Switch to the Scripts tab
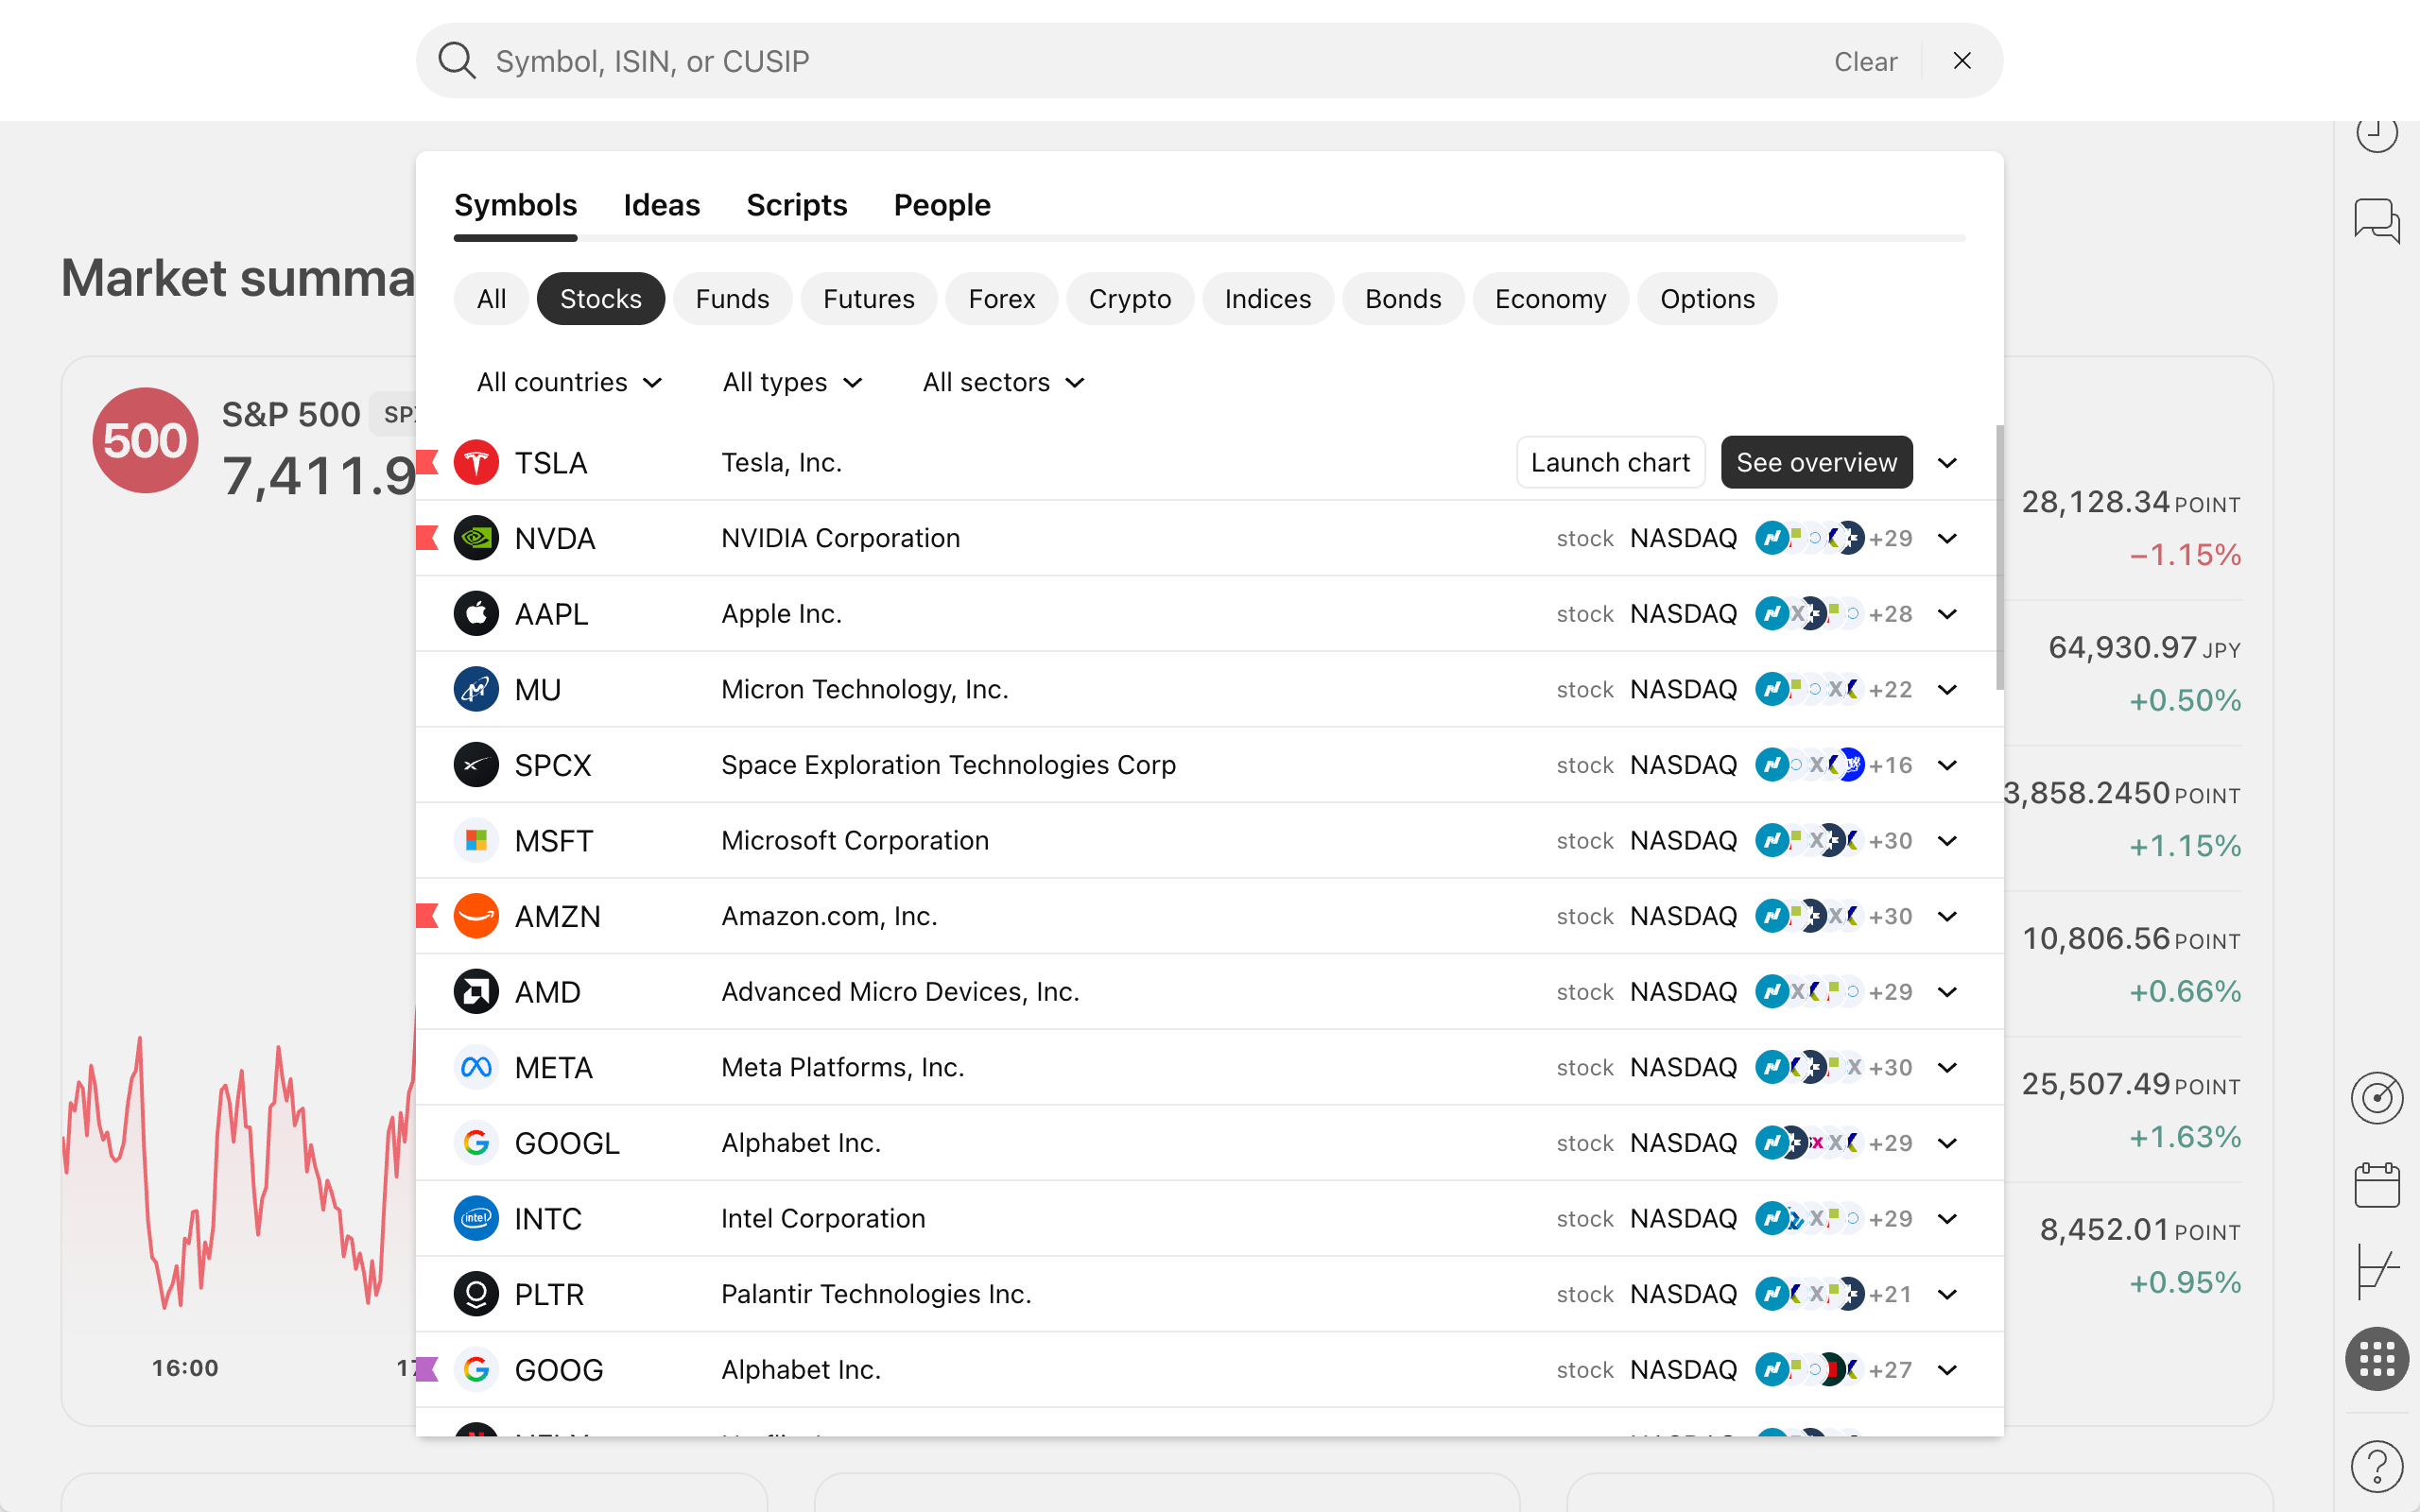This screenshot has width=2420, height=1512. point(797,205)
